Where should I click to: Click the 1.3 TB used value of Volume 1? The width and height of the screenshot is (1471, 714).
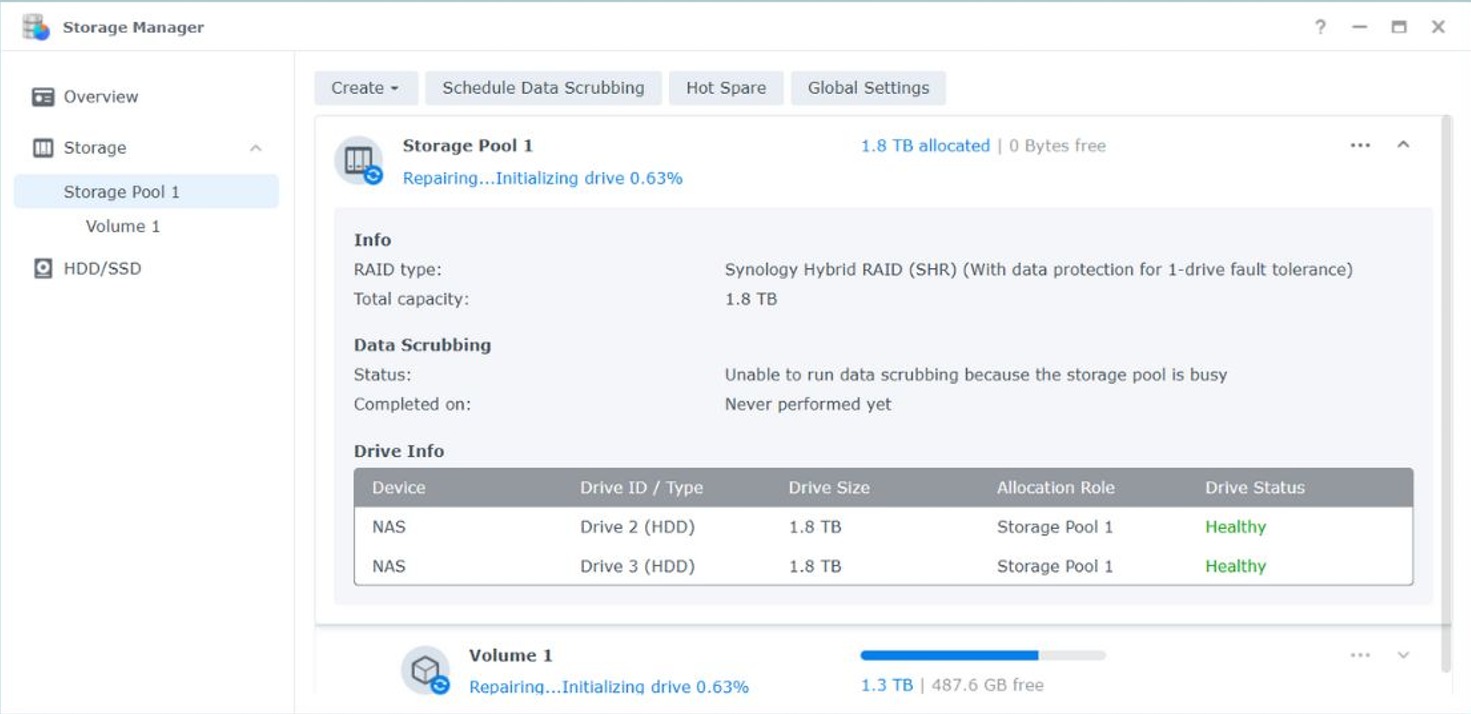tap(887, 686)
